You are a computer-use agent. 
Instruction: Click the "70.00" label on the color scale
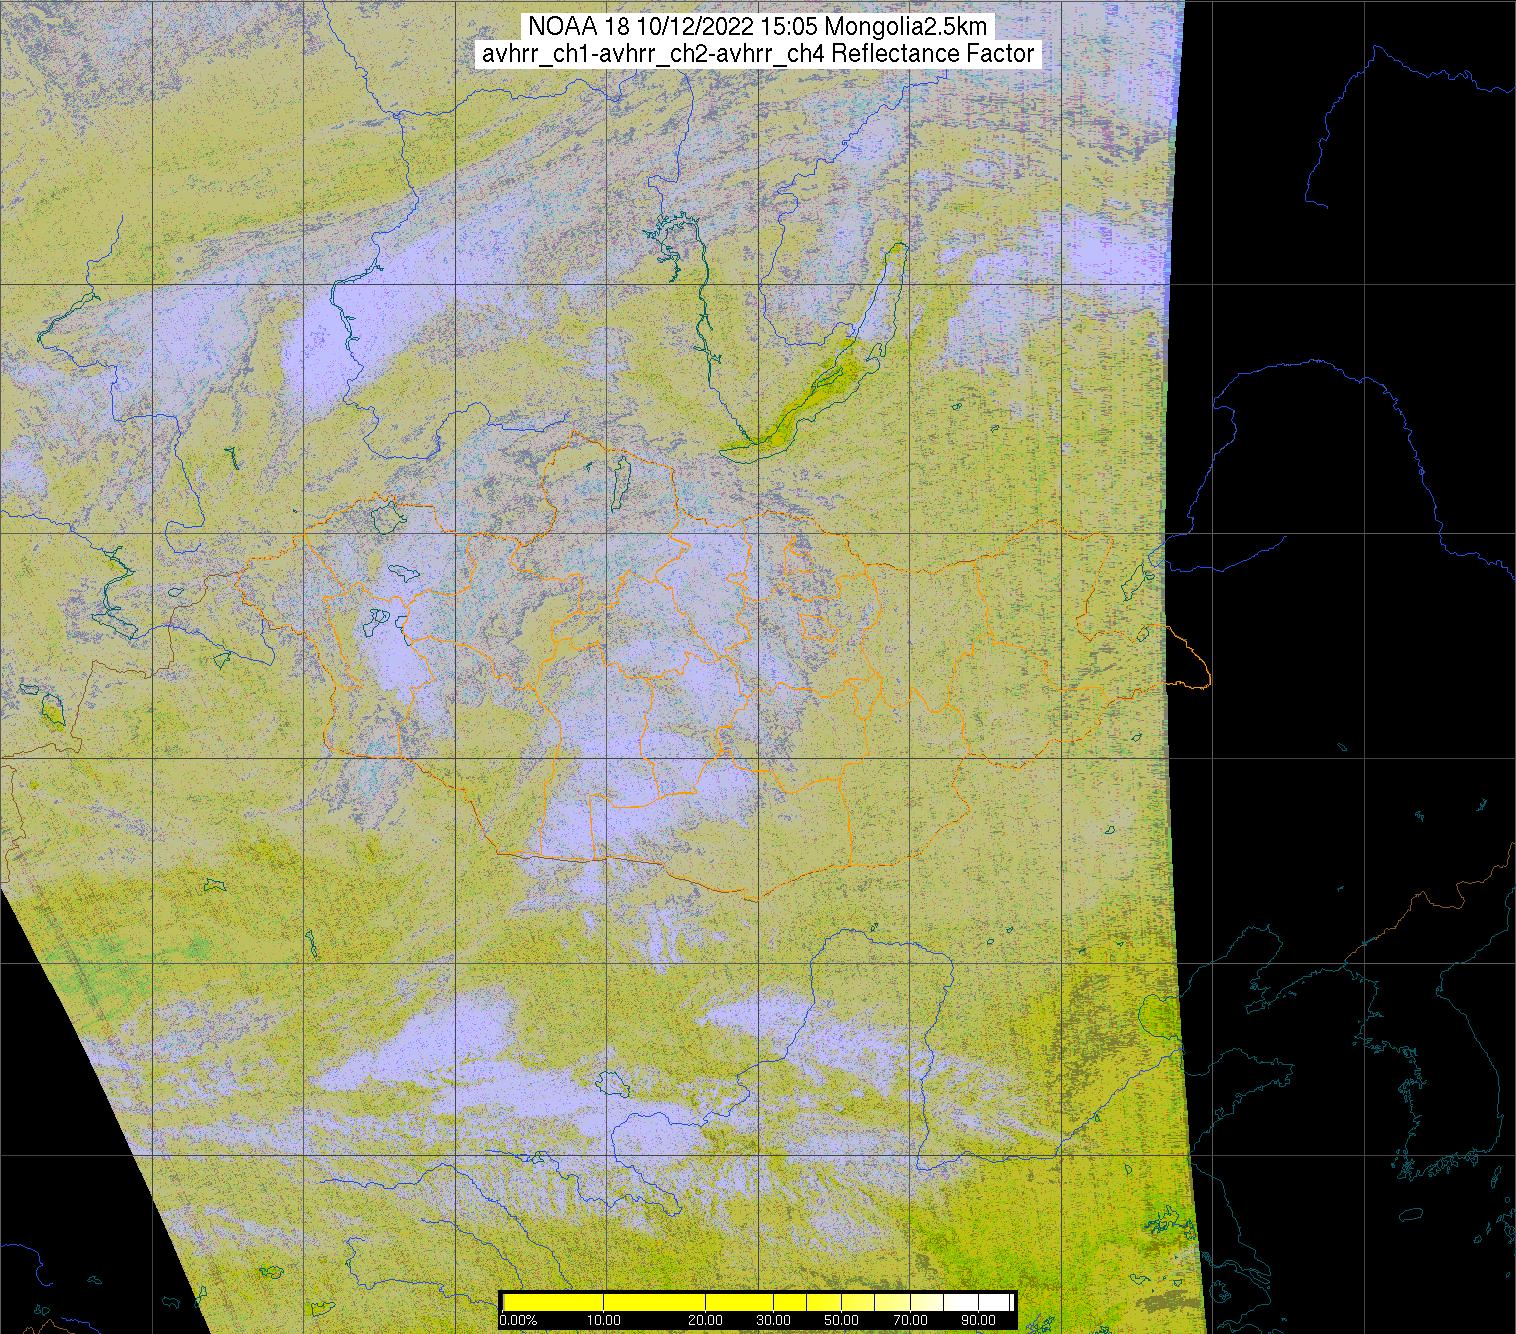tap(912, 1321)
